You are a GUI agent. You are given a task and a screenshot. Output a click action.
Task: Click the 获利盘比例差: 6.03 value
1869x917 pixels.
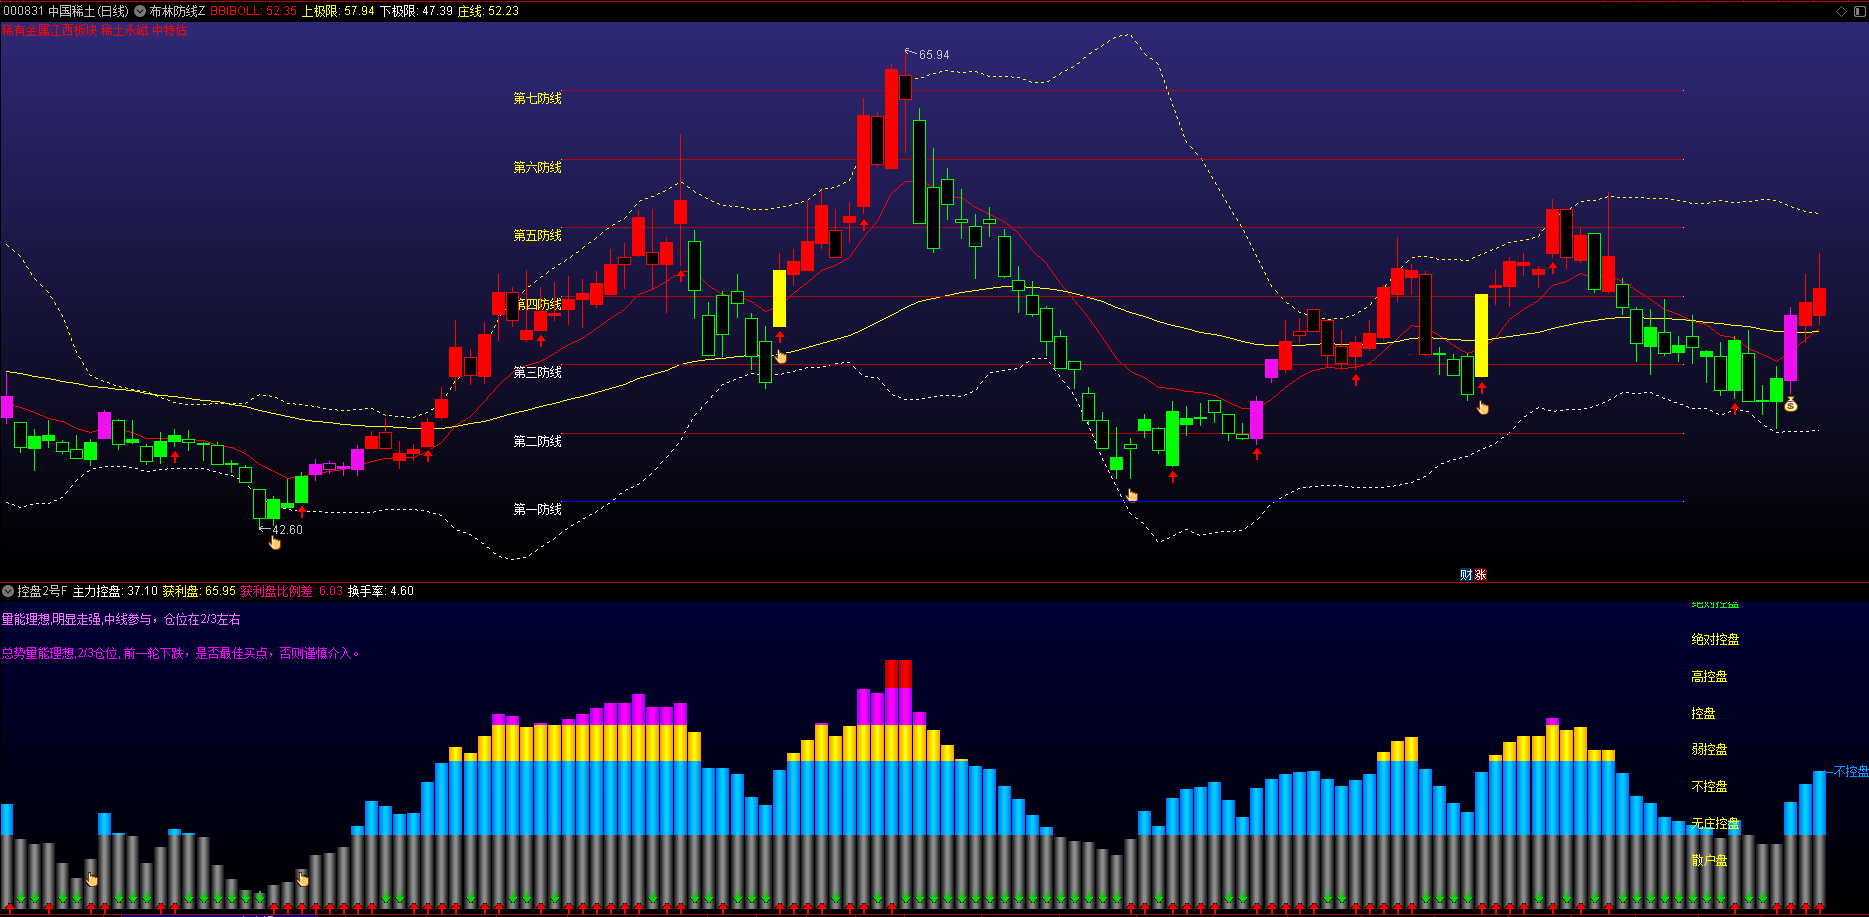click(291, 591)
